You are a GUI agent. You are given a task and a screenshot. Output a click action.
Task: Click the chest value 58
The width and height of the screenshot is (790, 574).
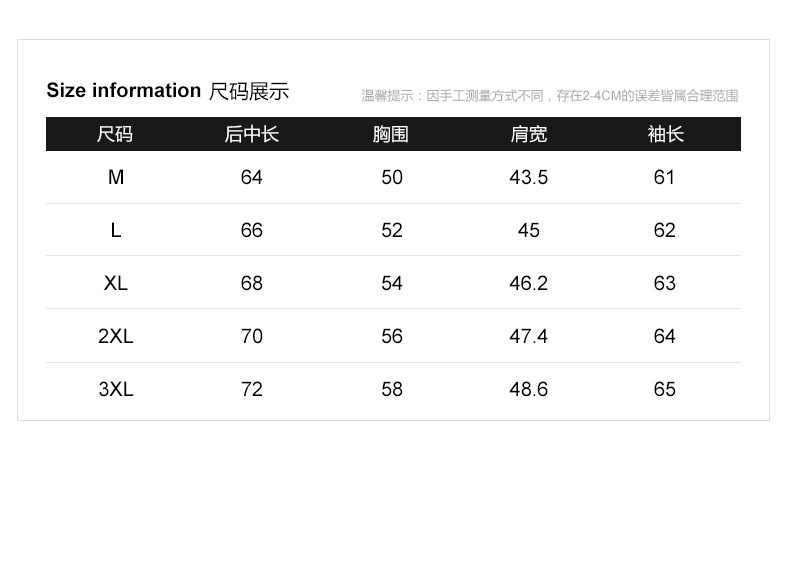pyautogui.click(x=392, y=389)
